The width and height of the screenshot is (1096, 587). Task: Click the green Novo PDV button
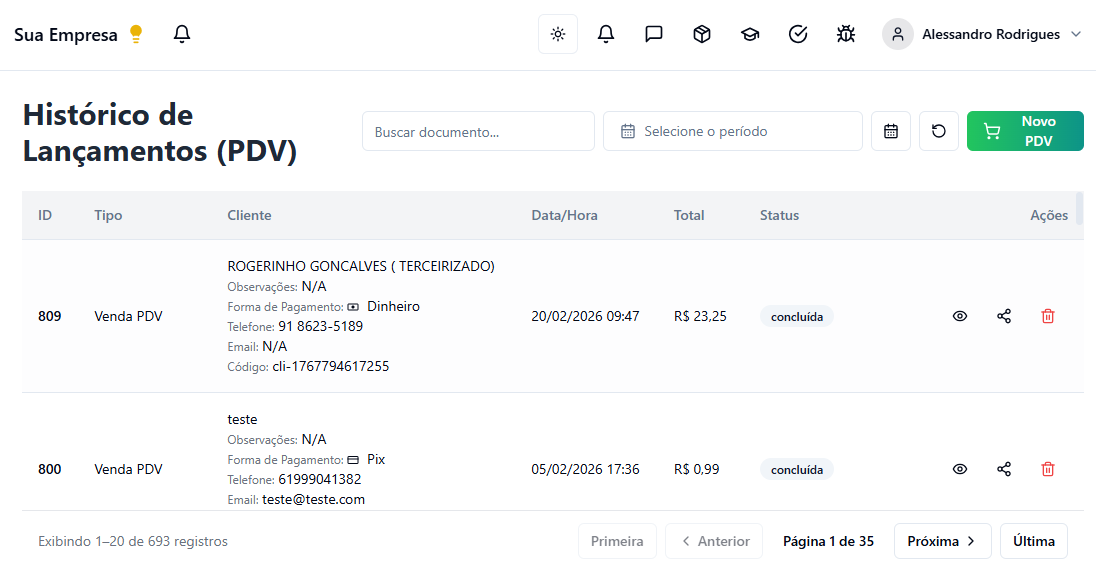click(x=1025, y=131)
